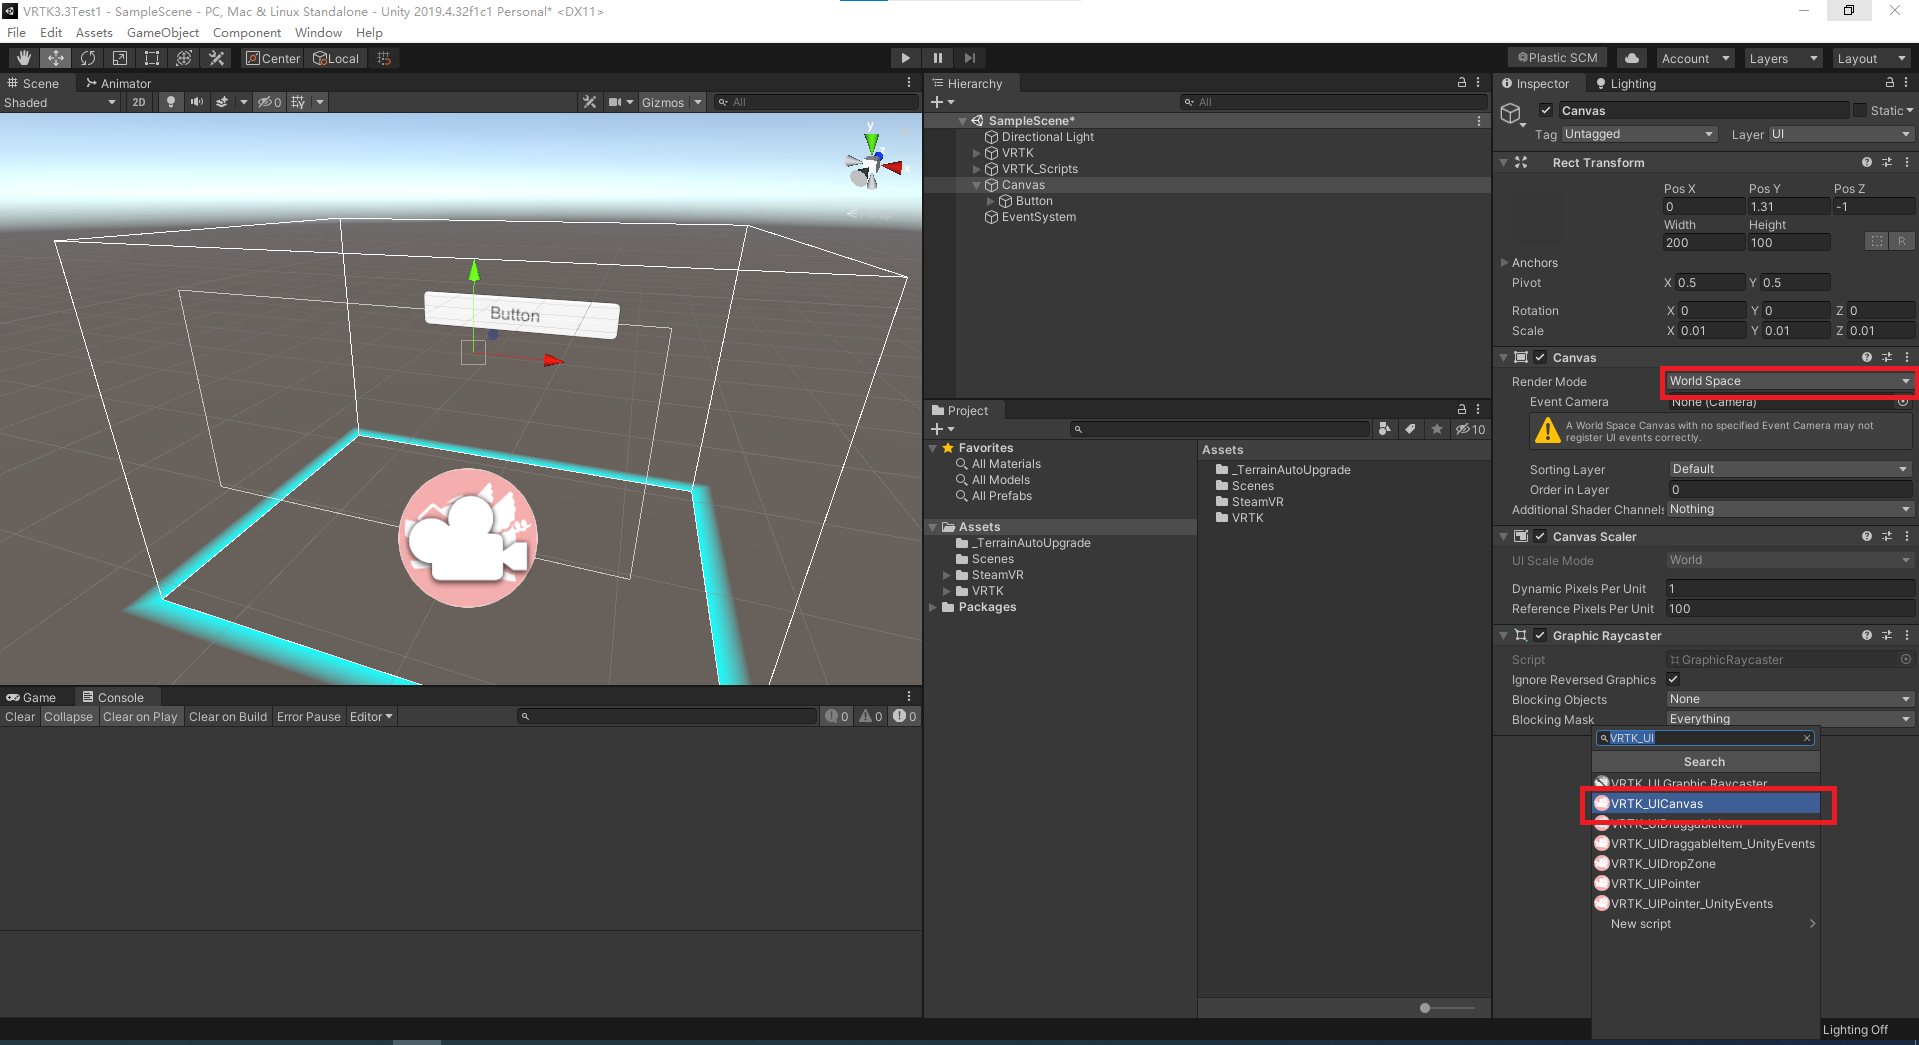Viewport: 1919px width, 1045px height.
Task: Select Directional Light in Hierarchy
Action: [x=1047, y=137]
